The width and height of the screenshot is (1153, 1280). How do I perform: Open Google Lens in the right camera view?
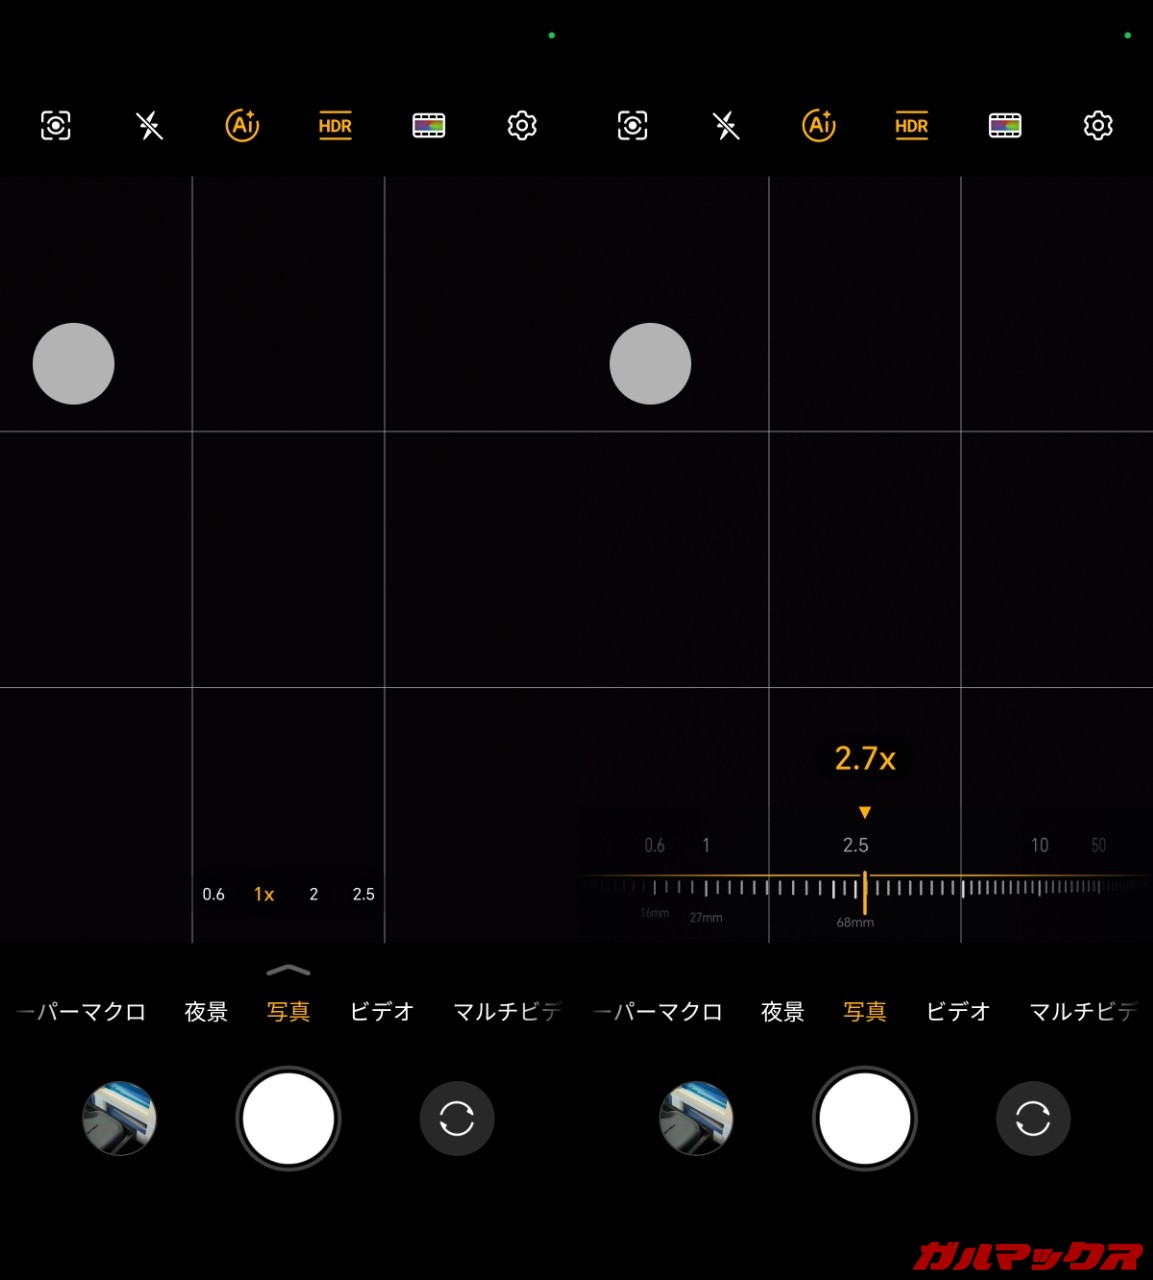click(x=632, y=126)
